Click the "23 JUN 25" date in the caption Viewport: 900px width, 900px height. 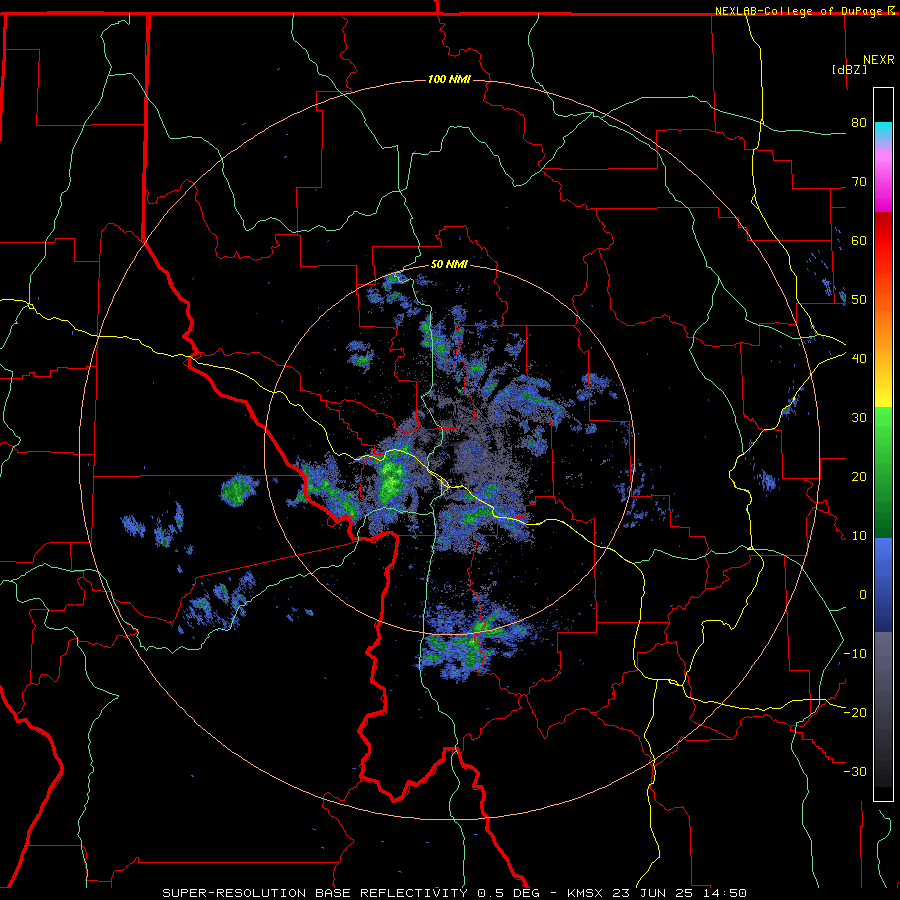click(x=651, y=893)
